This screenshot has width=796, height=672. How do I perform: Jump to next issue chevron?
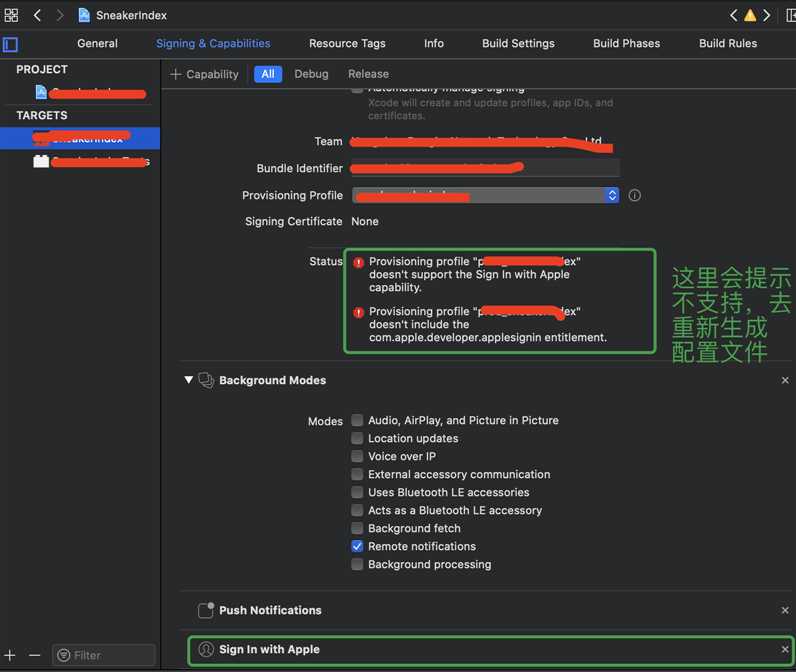pos(767,16)
